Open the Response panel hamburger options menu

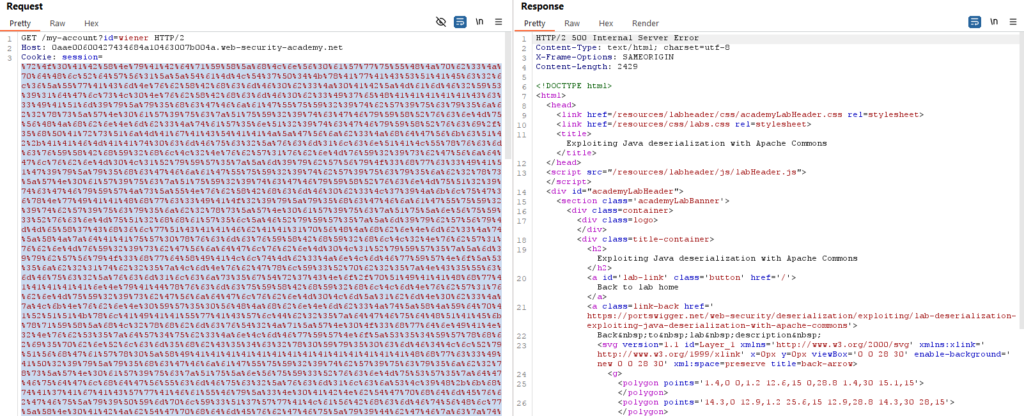tap(1013, 22)
